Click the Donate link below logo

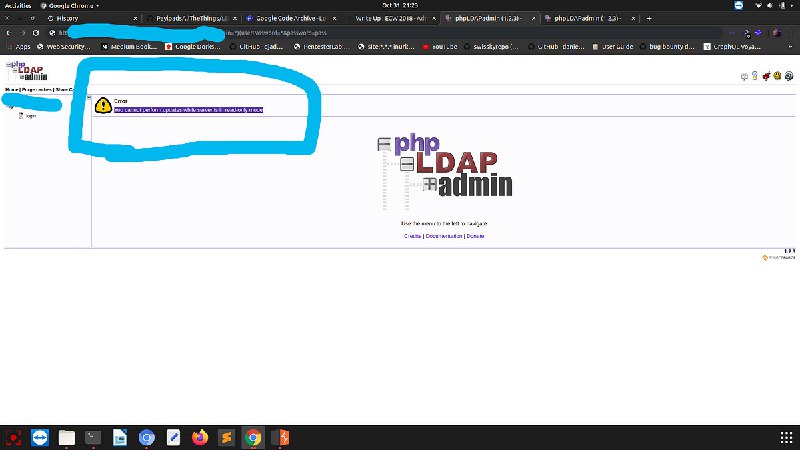coord(475,236)
